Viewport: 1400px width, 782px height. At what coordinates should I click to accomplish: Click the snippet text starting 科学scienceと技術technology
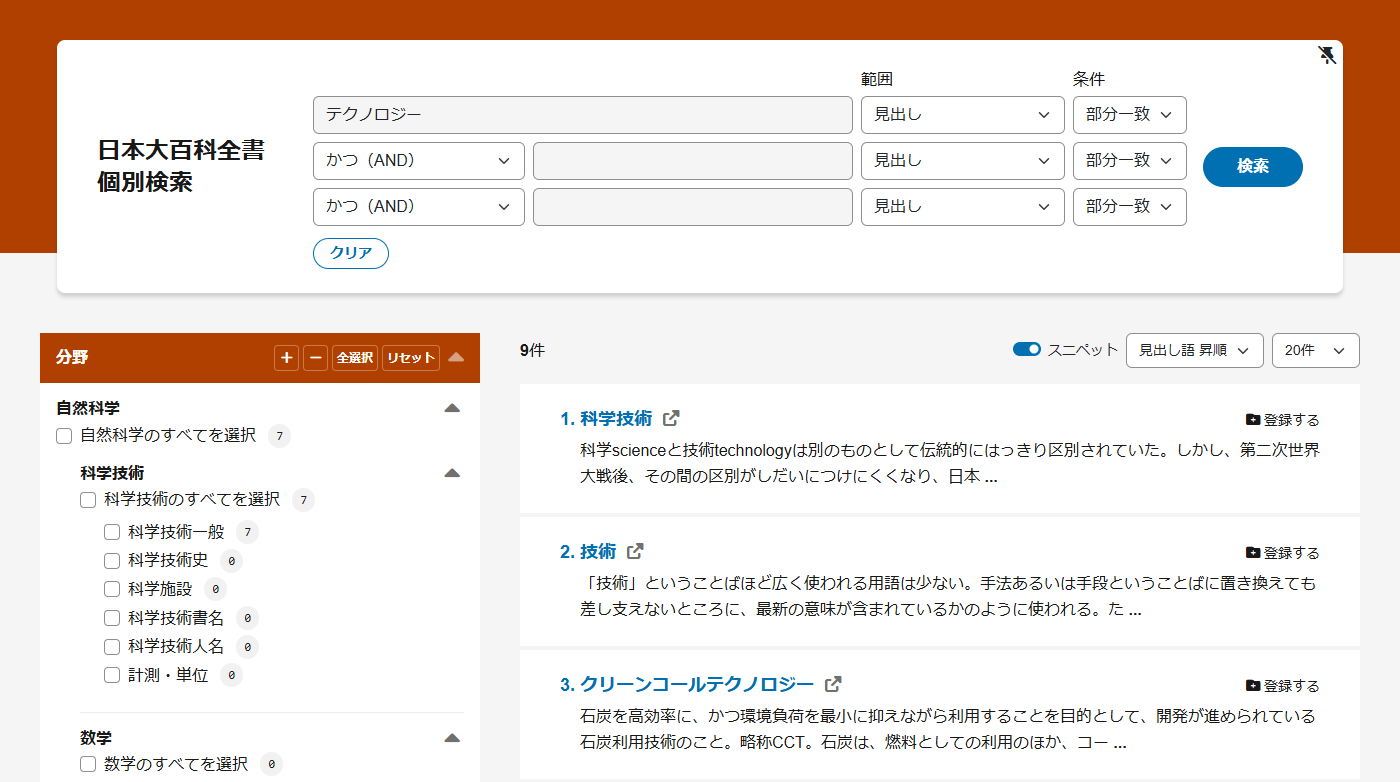(950, 464)
